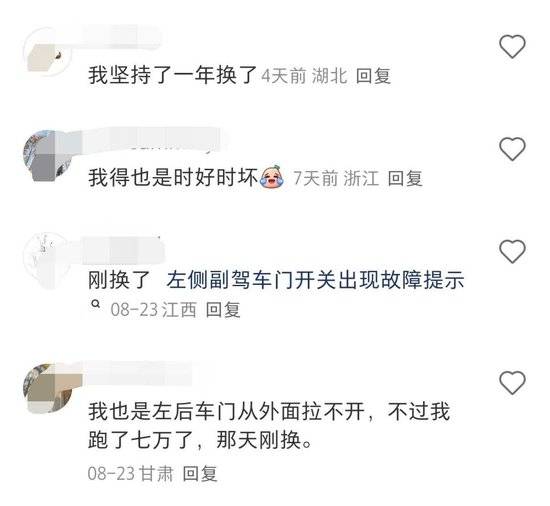Image resolution: width=550 pixels, height=506 pixels.
Task: Open the 左侧副驾车门开关出现故障提示 search link
Action: (x=315, y=280)
